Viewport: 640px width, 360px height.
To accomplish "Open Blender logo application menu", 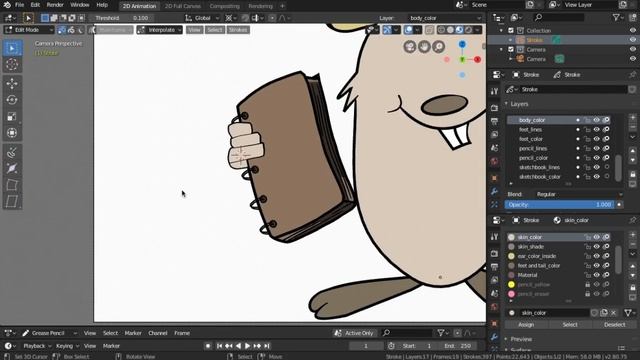I will [x=7, y=5].
